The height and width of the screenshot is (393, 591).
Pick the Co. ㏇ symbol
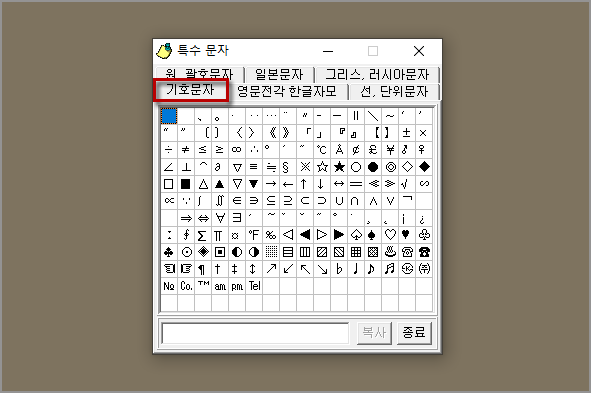[x=186, y=286]
